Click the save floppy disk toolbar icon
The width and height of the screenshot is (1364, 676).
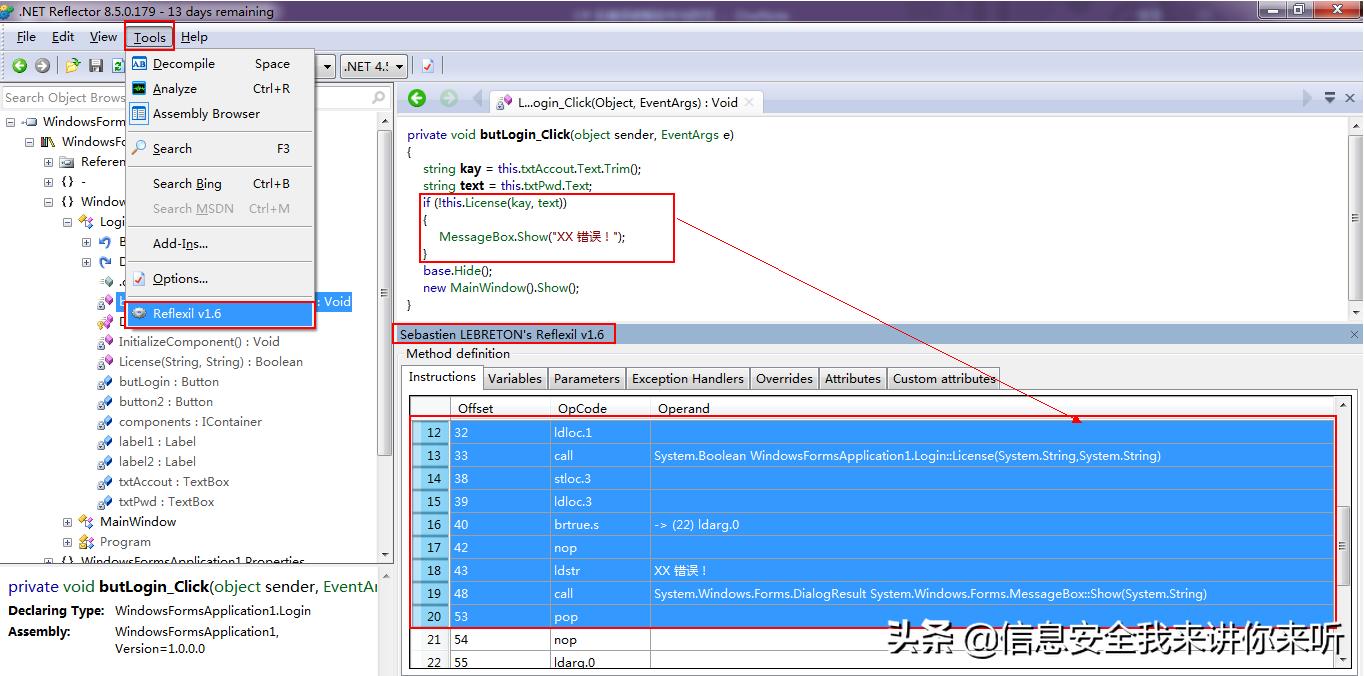coord(96,66)
